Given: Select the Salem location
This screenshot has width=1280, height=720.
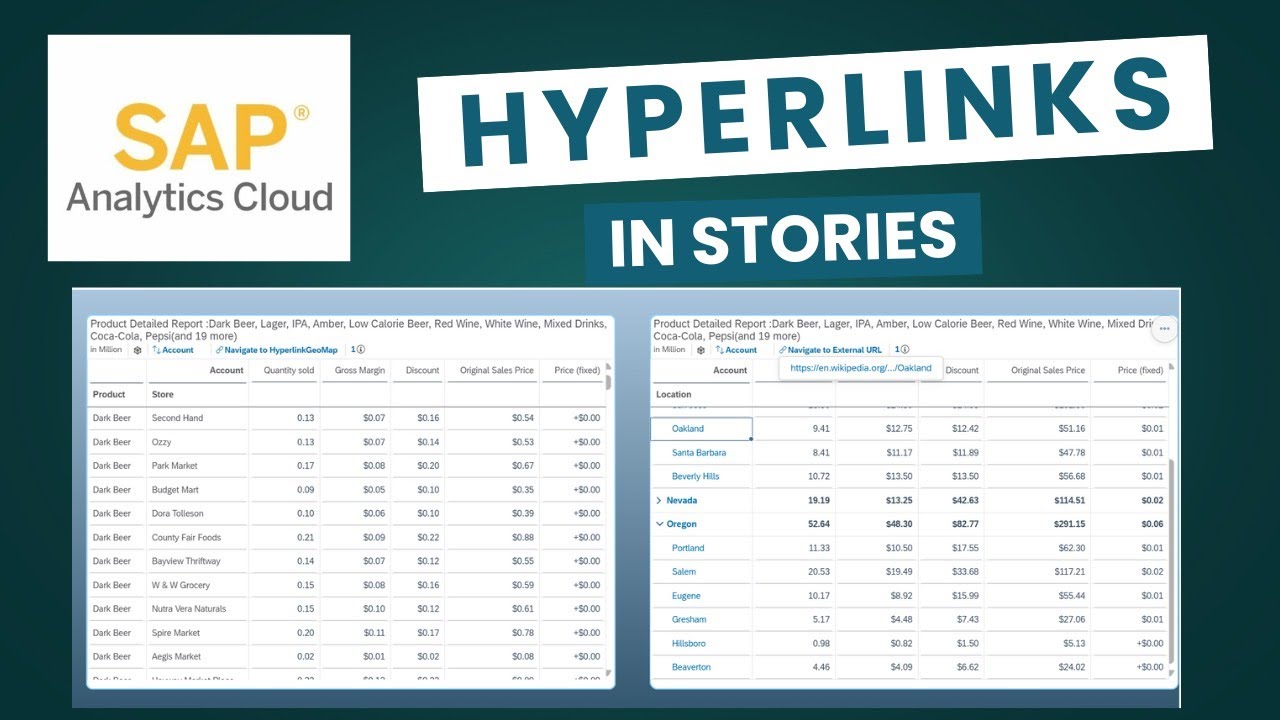Looking at the screenshot, I should point(684,572).
